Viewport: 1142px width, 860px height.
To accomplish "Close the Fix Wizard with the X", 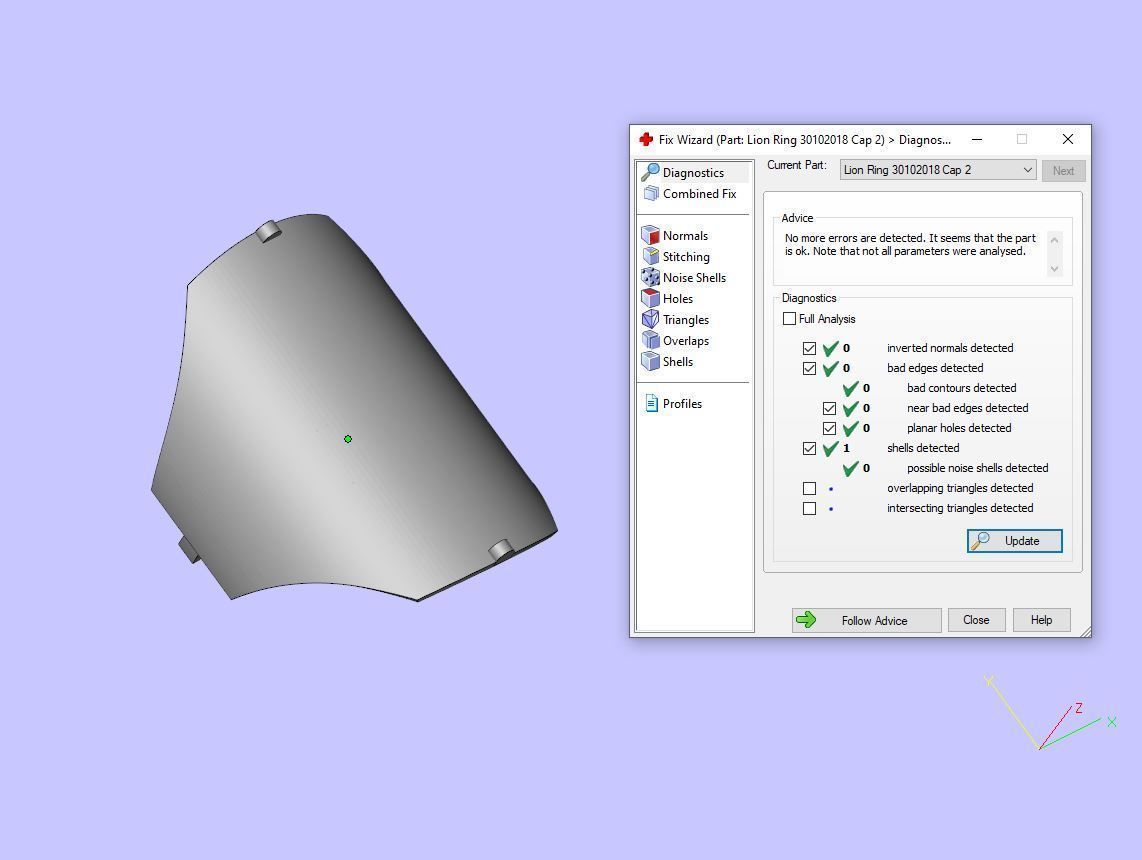I will click(1068, 139).
